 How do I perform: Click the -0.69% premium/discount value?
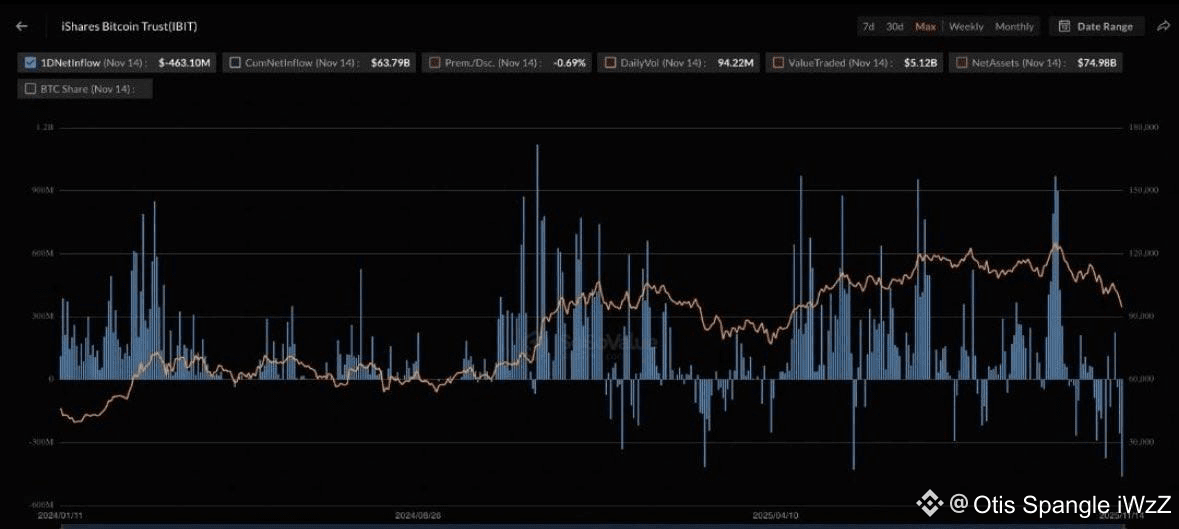(569, 63)
